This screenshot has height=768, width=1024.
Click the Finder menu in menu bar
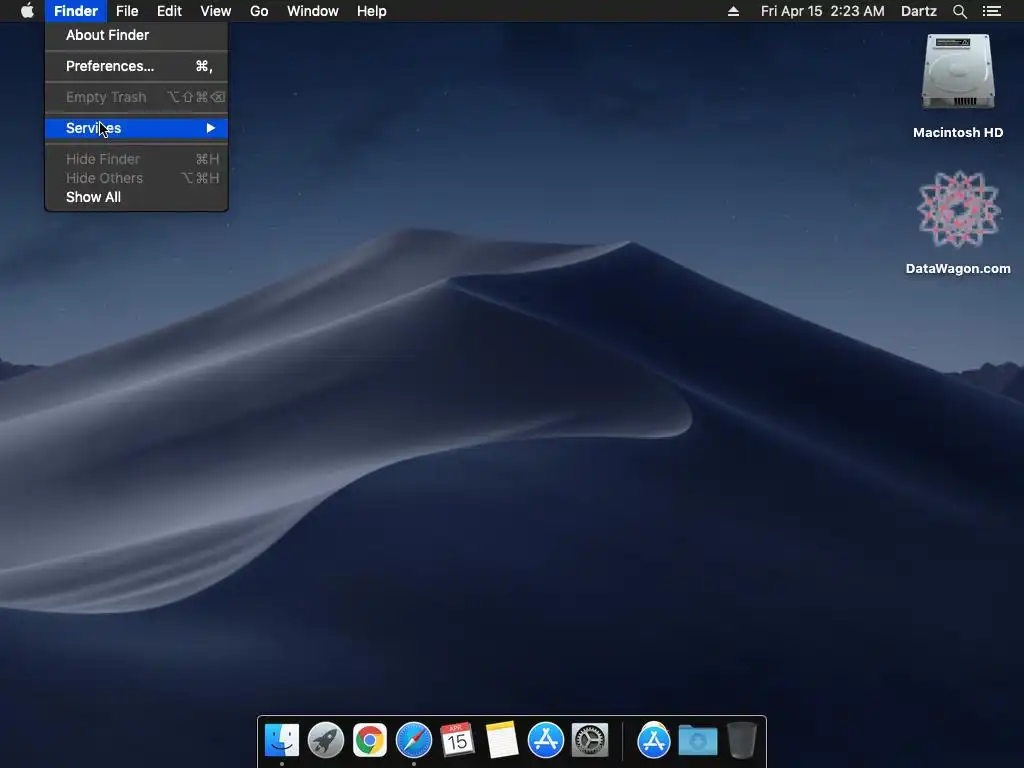[76, 11]
